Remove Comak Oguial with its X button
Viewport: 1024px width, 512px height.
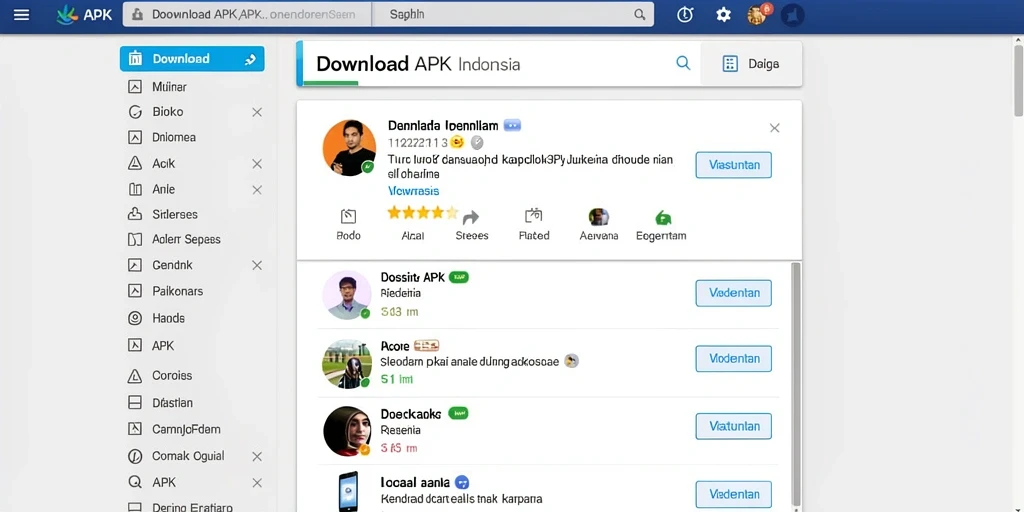[257, 456]
